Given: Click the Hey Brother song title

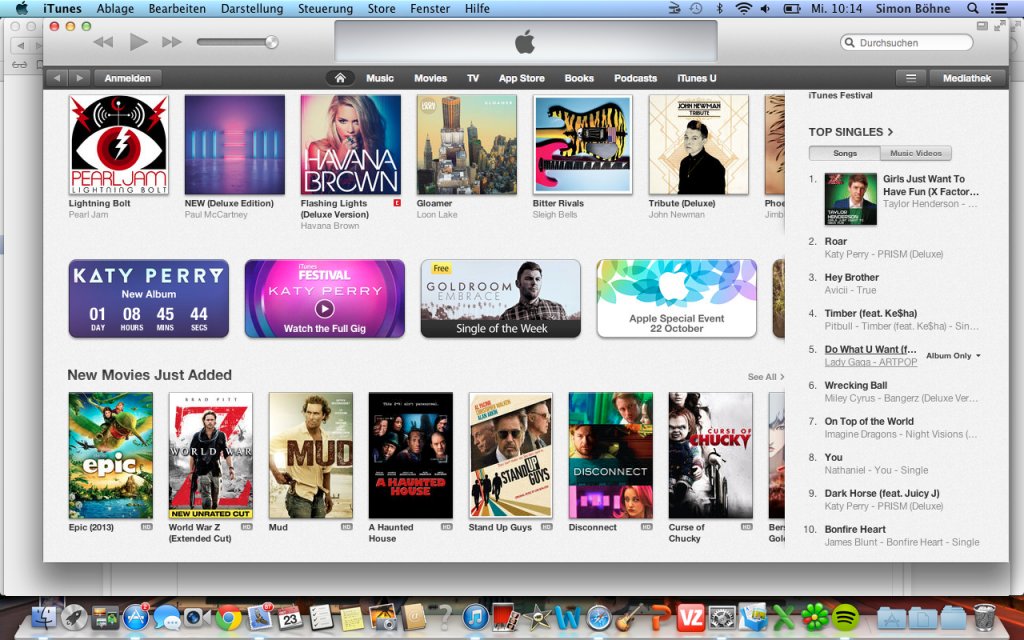Looking at the screenshot, I should tap(852, 278).
